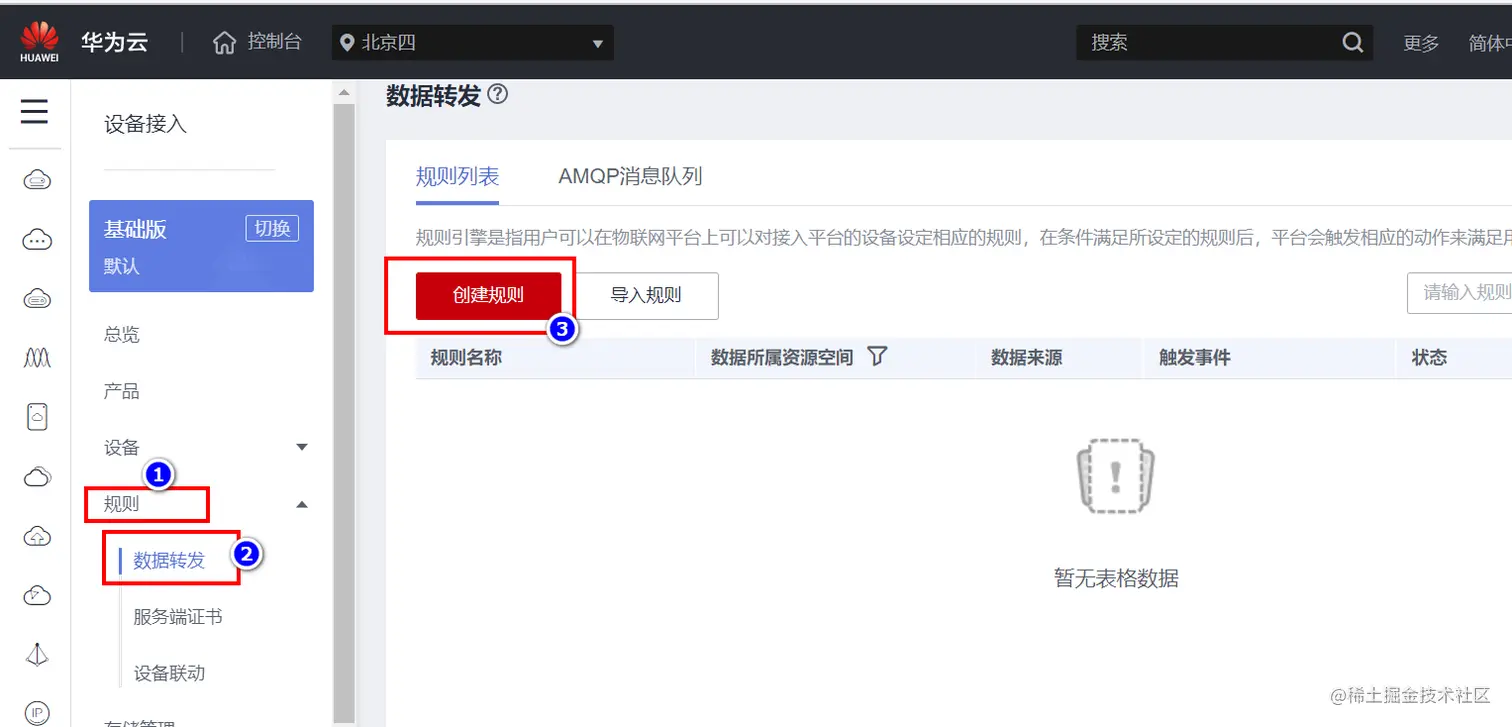The image size is (1512, 727).
Task: Open the triangle network sidebar icon
Action: (37, 654)
